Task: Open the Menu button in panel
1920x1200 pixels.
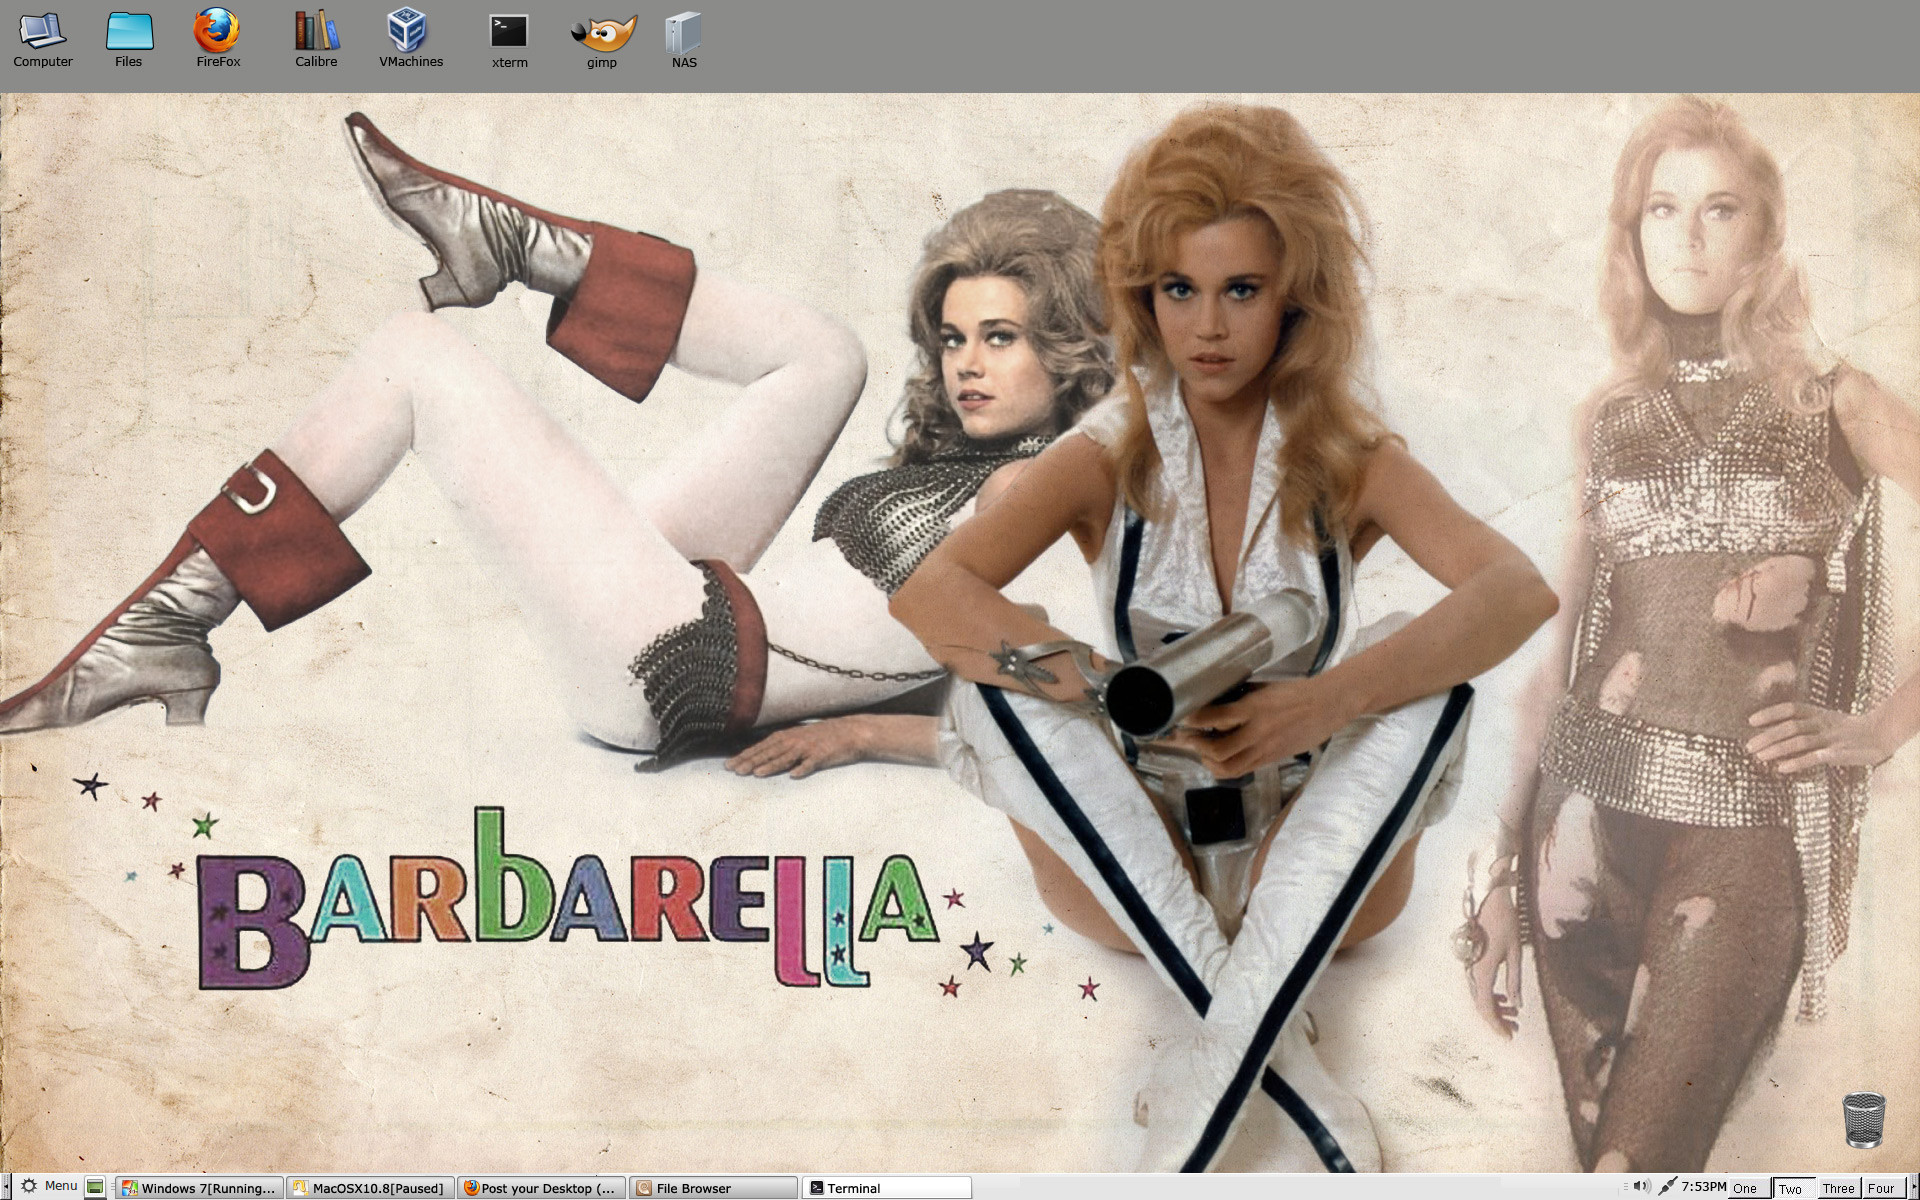Action: 49,1186
